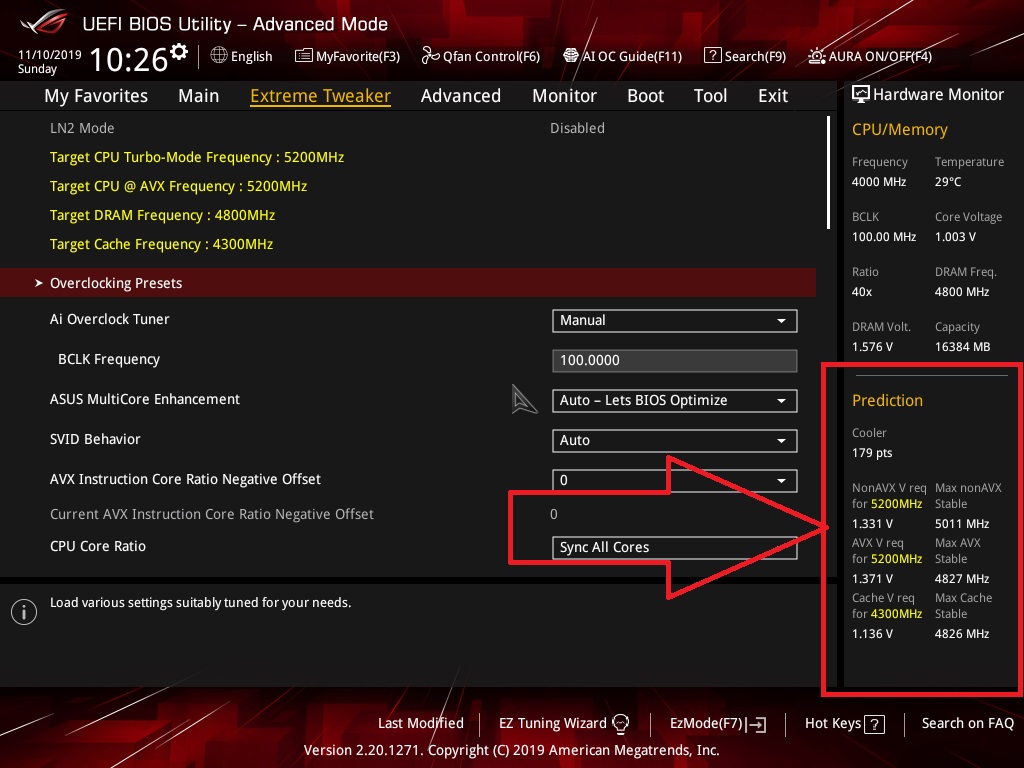The image size is (1024, 768).
Task: Click the settings gear beside the clock
Action: pyautogui.click(x=179, y=51)
